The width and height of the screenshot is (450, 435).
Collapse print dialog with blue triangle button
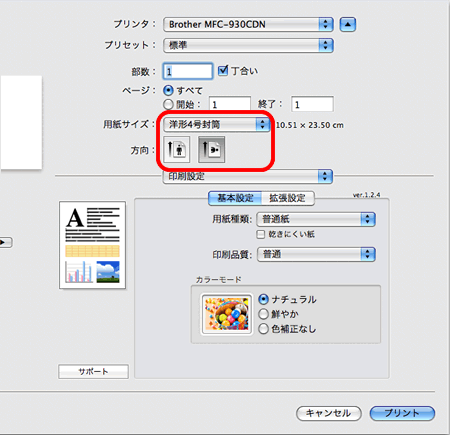(348, 24)
